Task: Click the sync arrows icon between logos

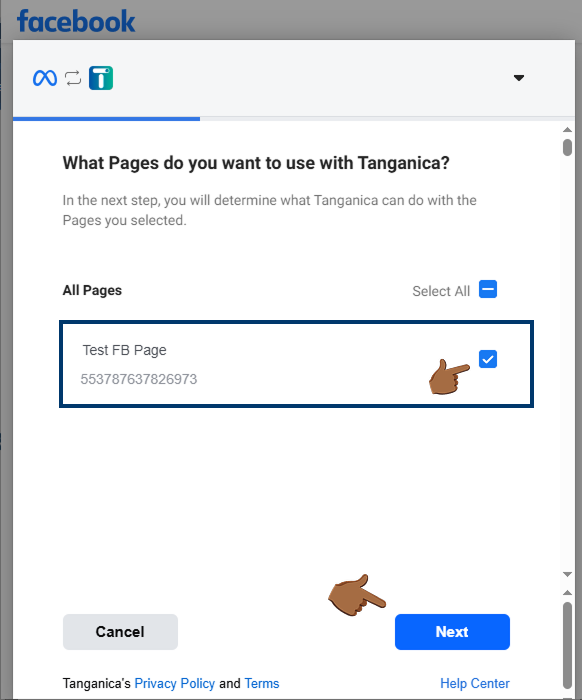Action: pos(73,78)
